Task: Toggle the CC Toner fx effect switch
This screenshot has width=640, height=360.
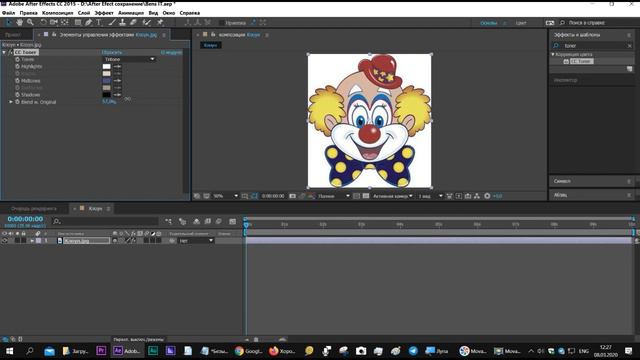Action: (10, 52)
